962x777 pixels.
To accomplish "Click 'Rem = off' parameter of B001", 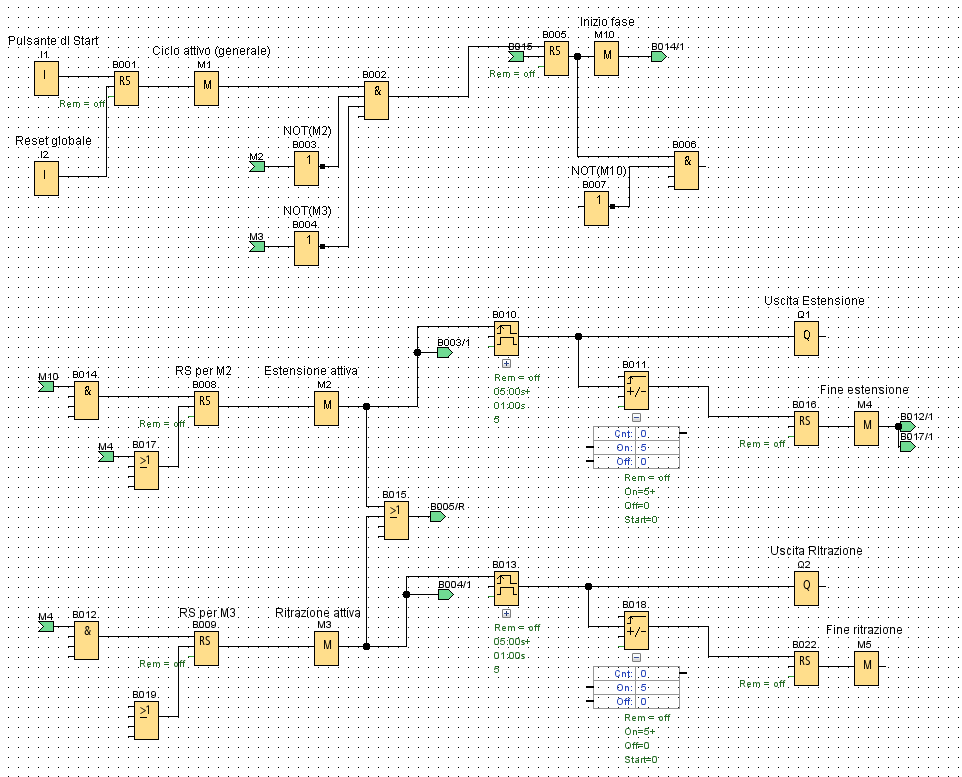I will click(82, 104).
